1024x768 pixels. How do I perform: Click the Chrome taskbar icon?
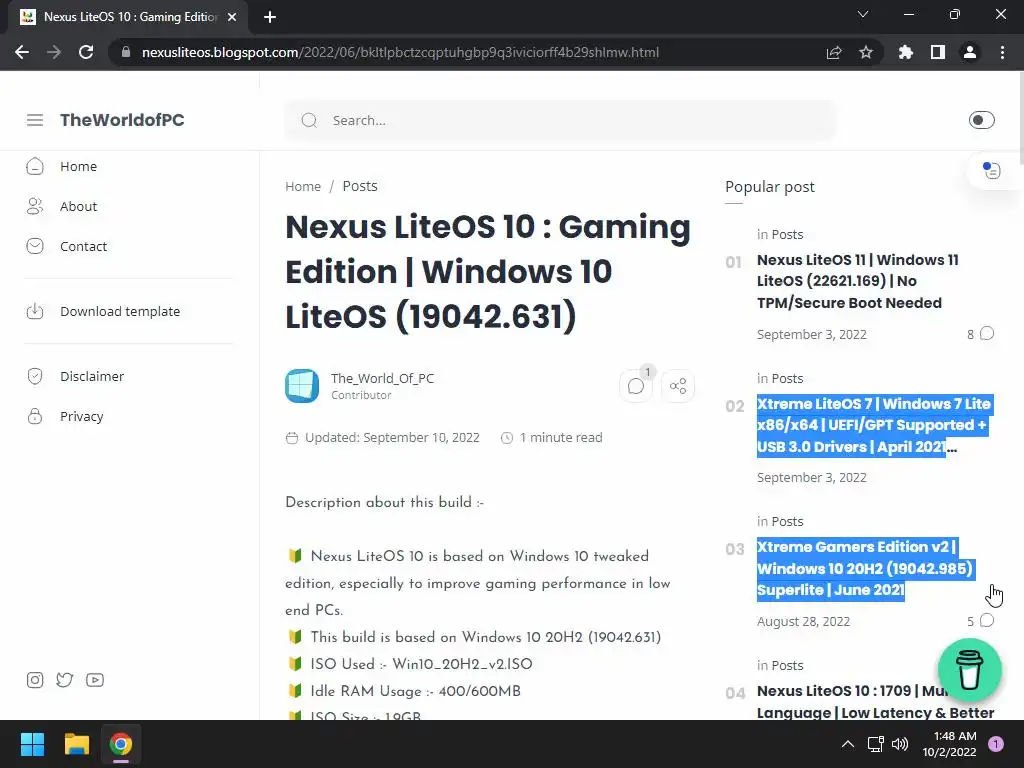tap(121, 744)
